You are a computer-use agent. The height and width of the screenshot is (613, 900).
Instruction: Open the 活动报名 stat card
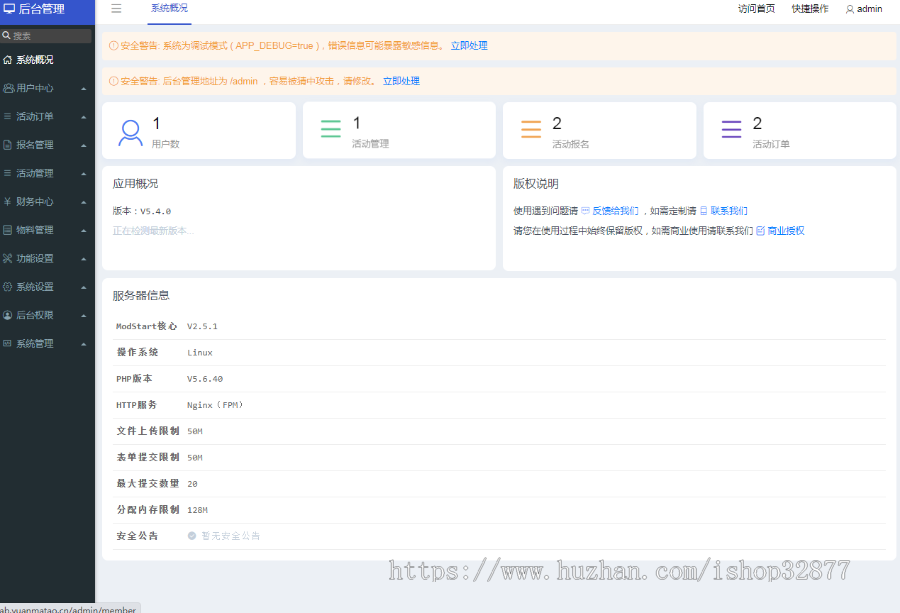(x=599, y=130)
